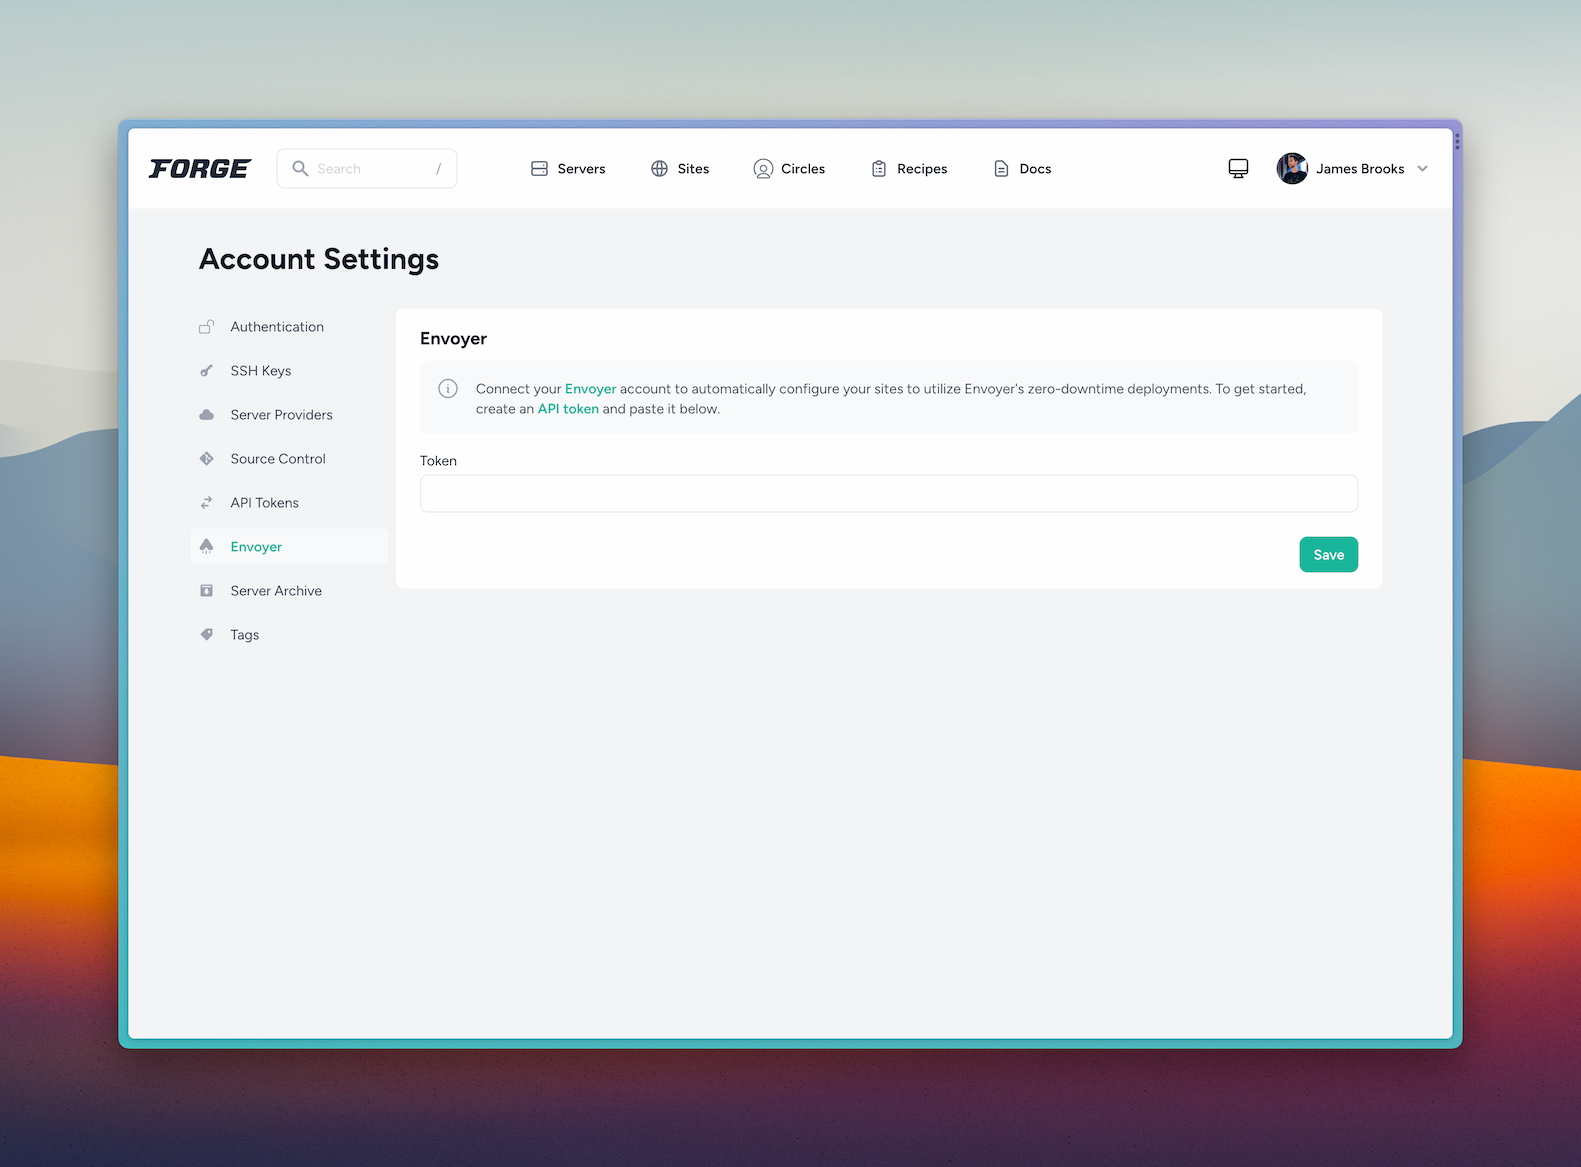Follow the green Envoyer link
Viewport: 1581px width, 1167px height.
point(590,388)
